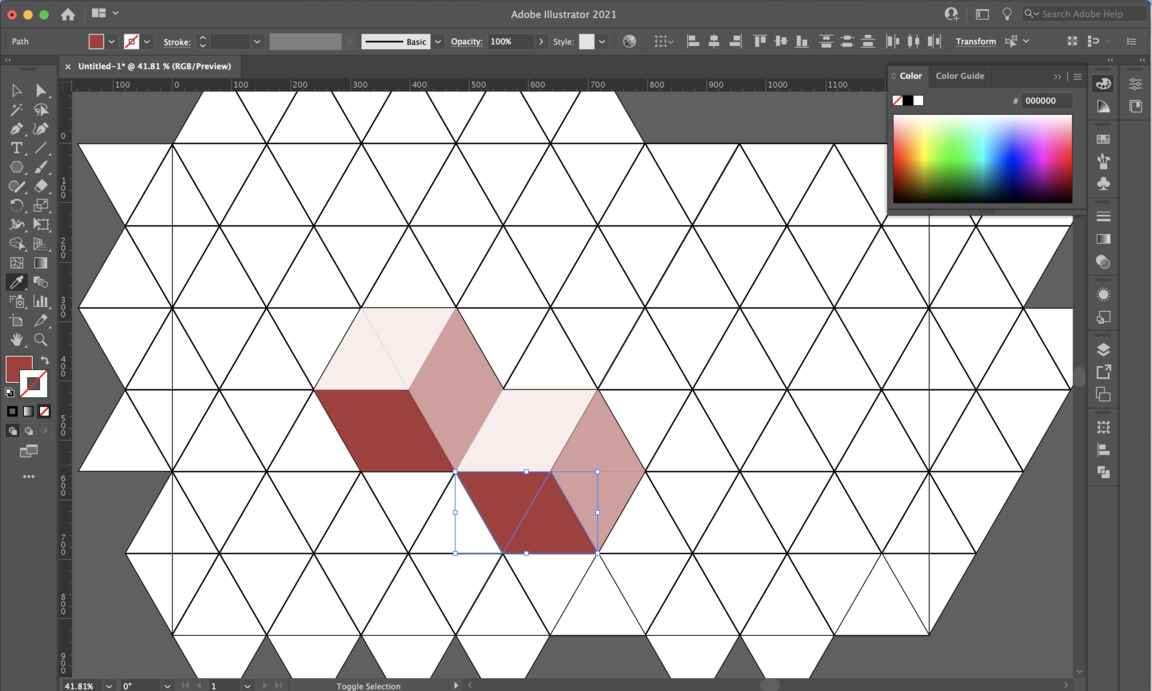The height and width of the screenshot is (691, 1152).
Task: Open the Change Screen Mode button
Action: [x=29, y=451]
